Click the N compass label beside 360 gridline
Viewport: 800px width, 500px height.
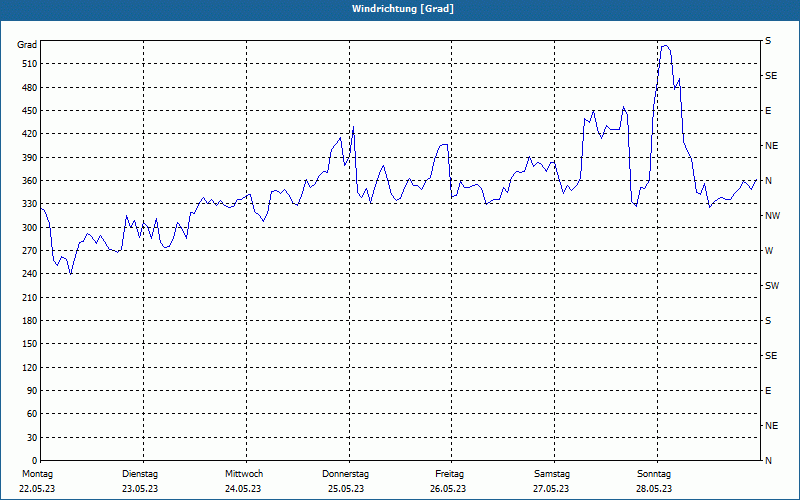coord(768,181)
